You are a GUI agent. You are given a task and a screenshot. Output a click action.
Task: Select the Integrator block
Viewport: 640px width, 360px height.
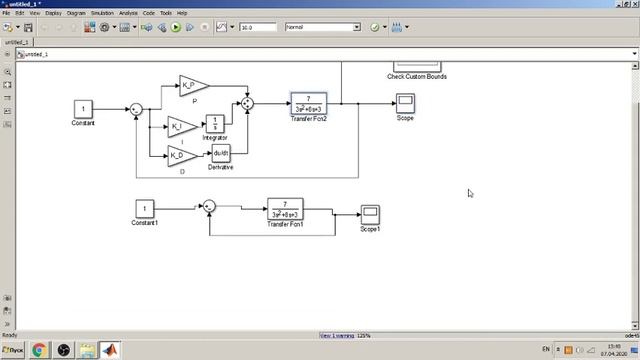(x=215, y=124)
